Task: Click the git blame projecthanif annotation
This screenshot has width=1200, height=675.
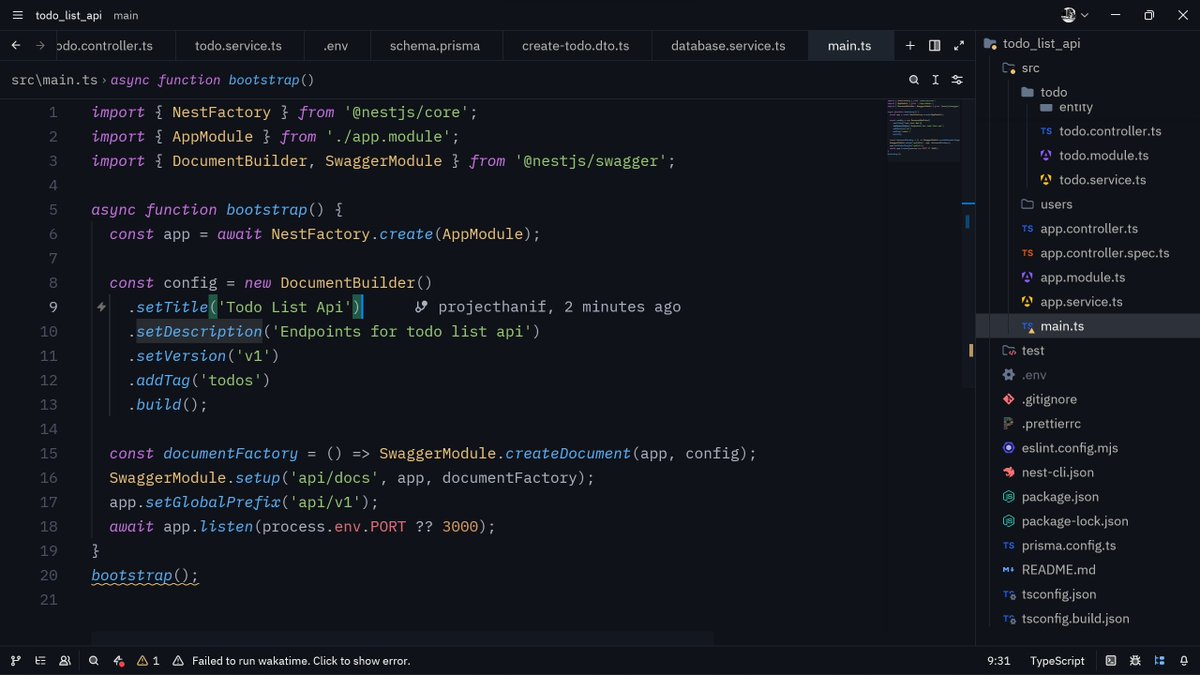Action: (548, 307)
